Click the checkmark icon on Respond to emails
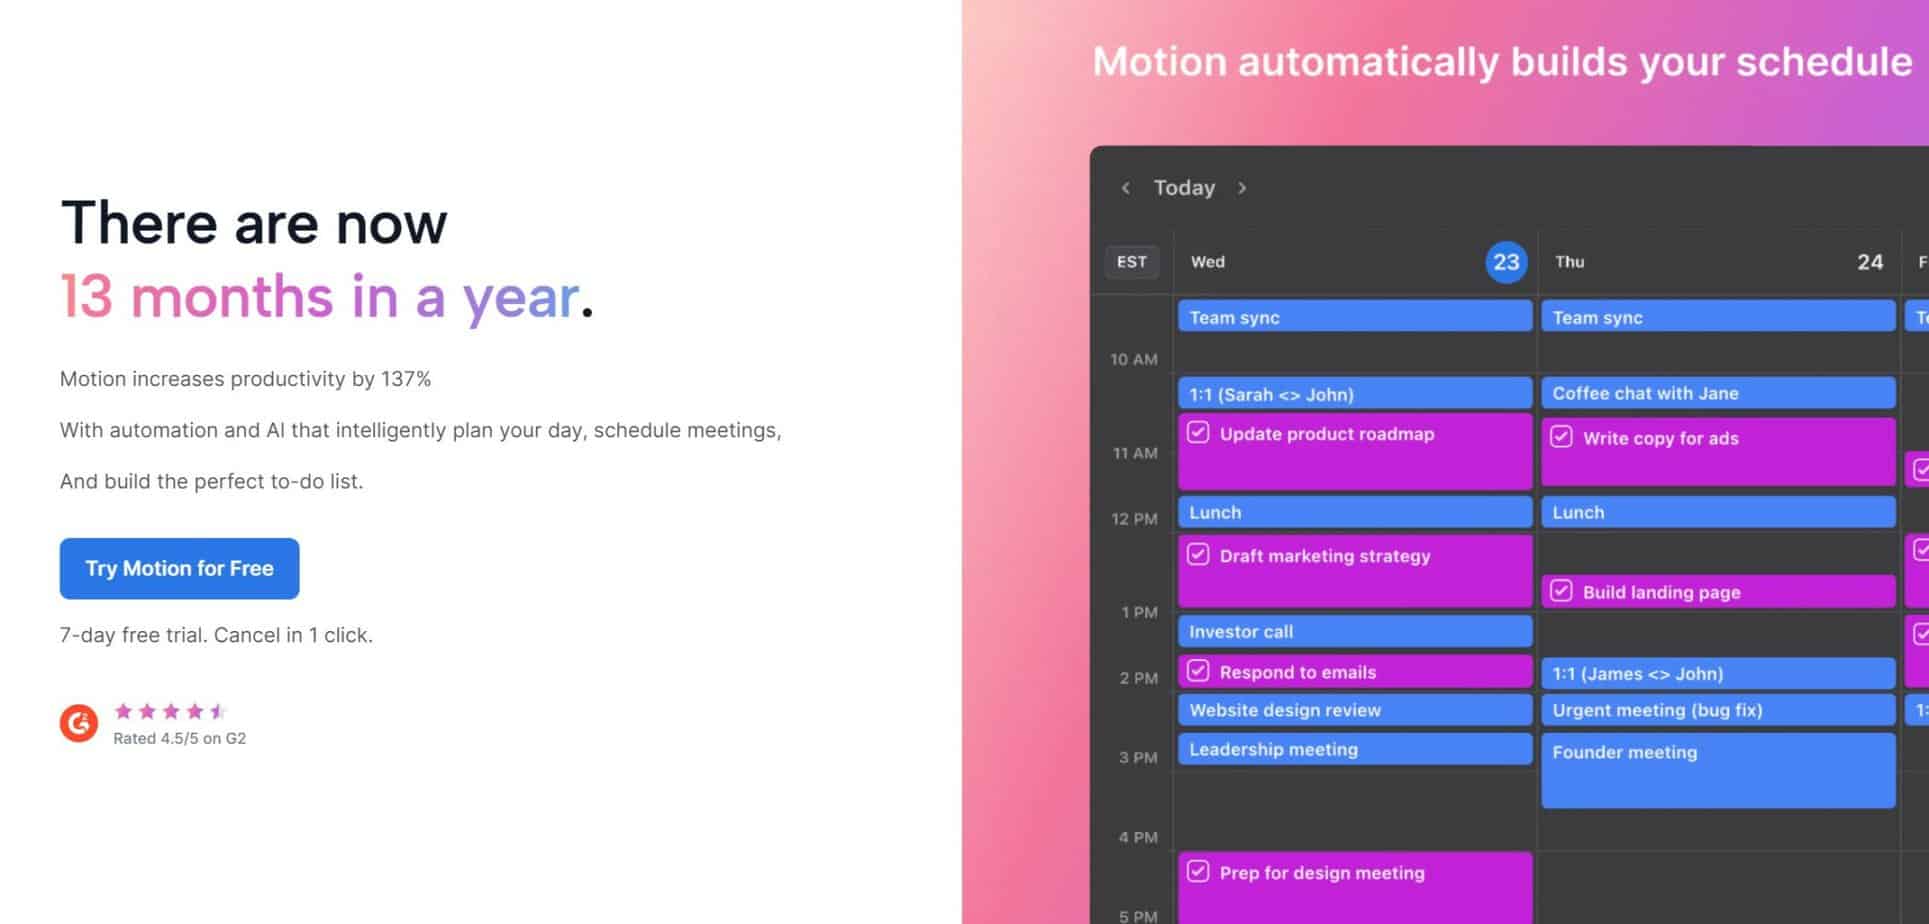Screen dimensions: 1929x924 point(1199,670)
